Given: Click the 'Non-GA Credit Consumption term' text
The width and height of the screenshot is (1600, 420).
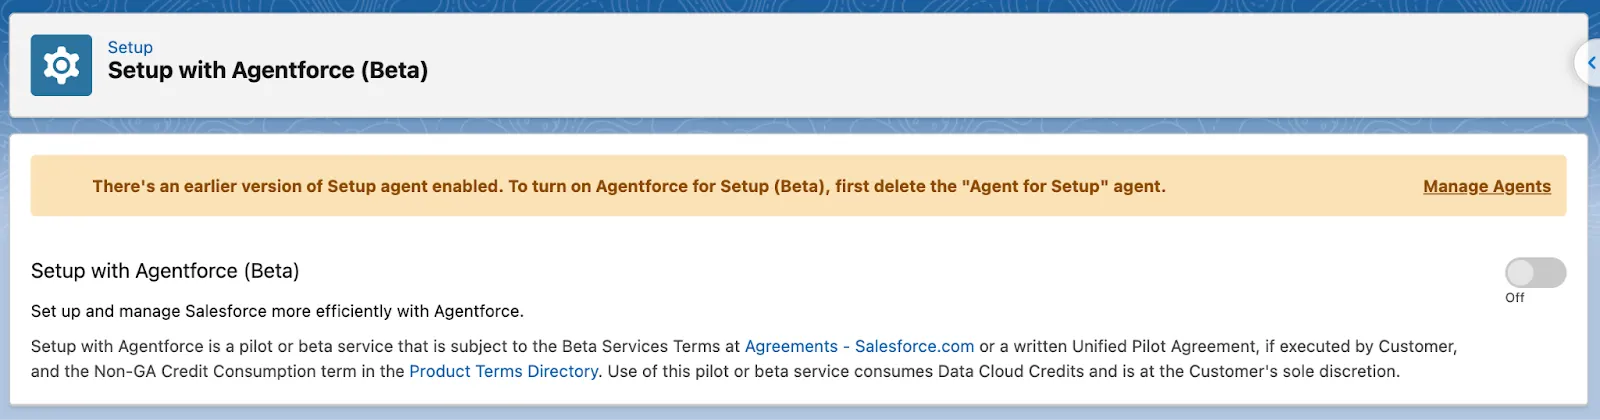Looking at the screenshot, I should tap(235, 371).
